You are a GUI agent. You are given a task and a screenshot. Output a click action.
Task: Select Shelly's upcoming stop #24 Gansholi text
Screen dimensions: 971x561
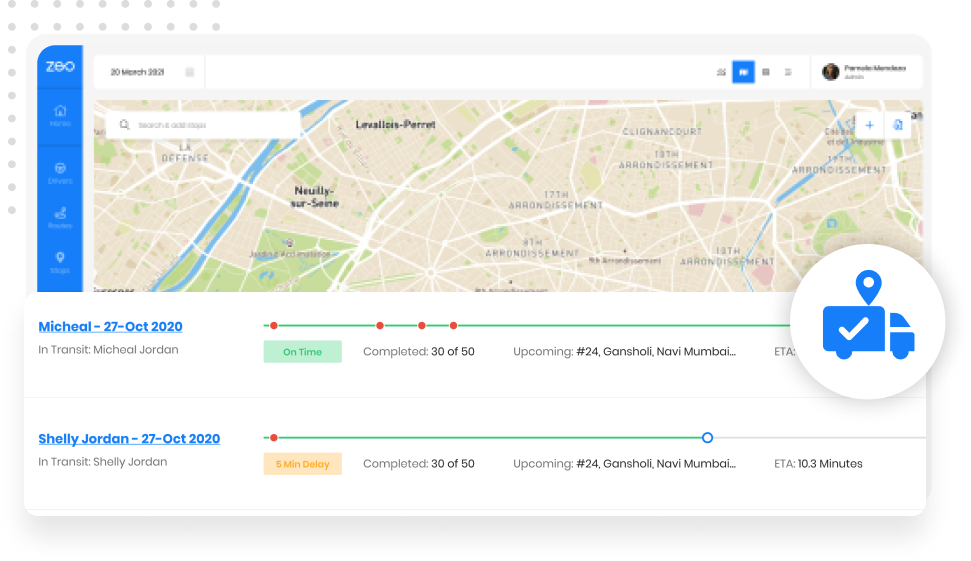coord(624,464)
